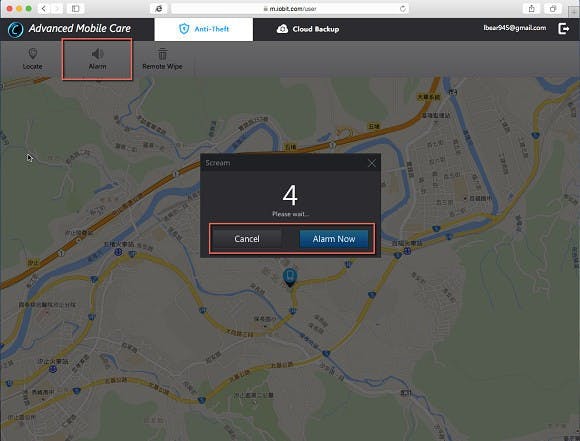580x441 pixels.
Task: Cancel the Scream countdown
Action: 247,239
